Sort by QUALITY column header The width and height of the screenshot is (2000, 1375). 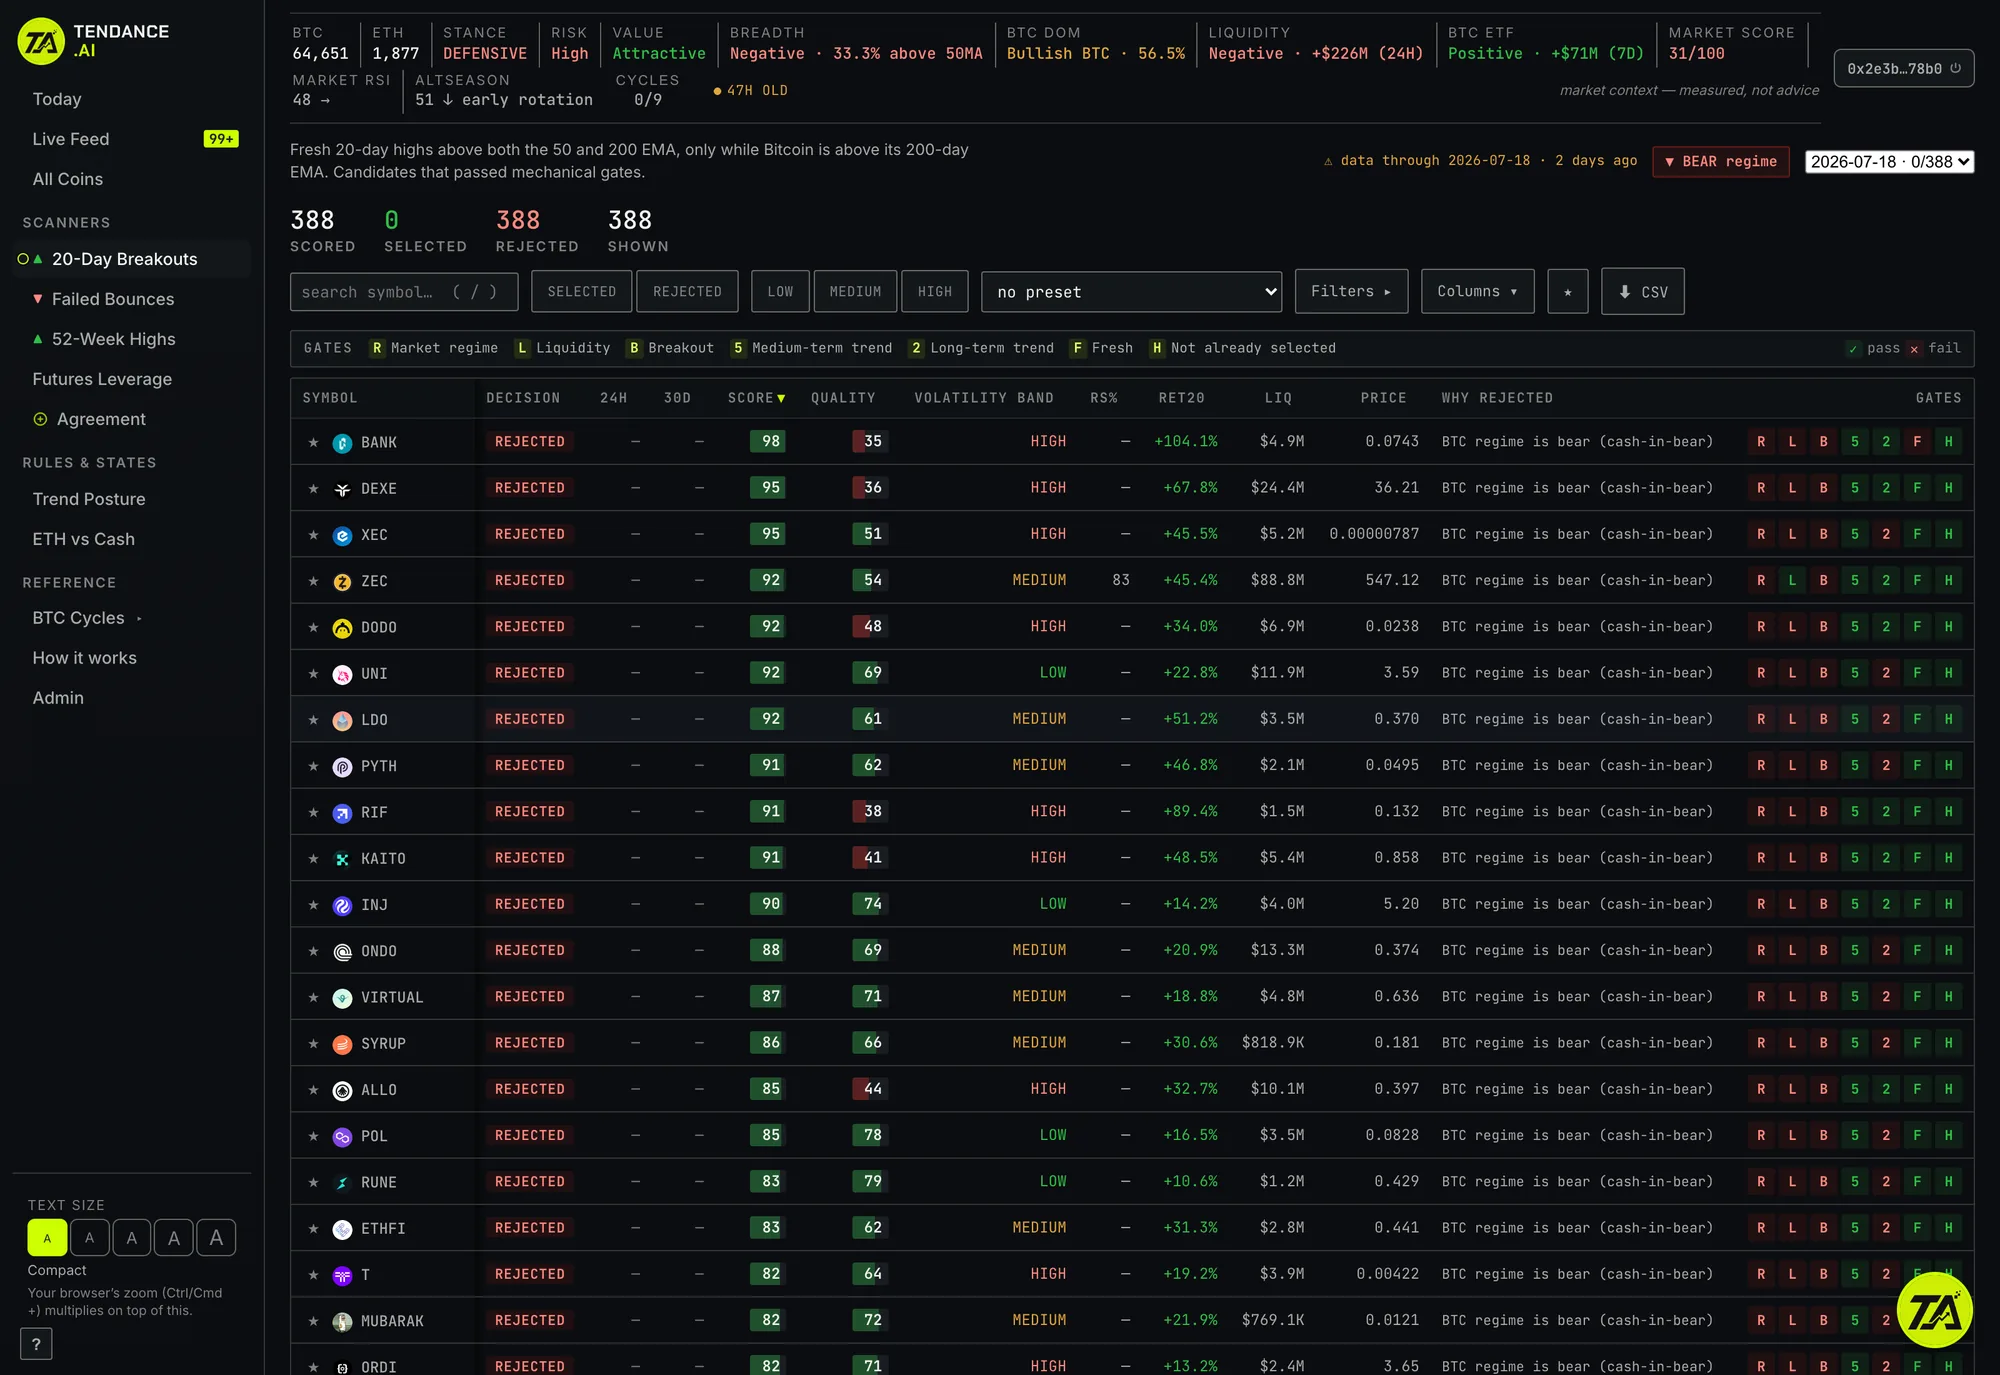(843, 398)
